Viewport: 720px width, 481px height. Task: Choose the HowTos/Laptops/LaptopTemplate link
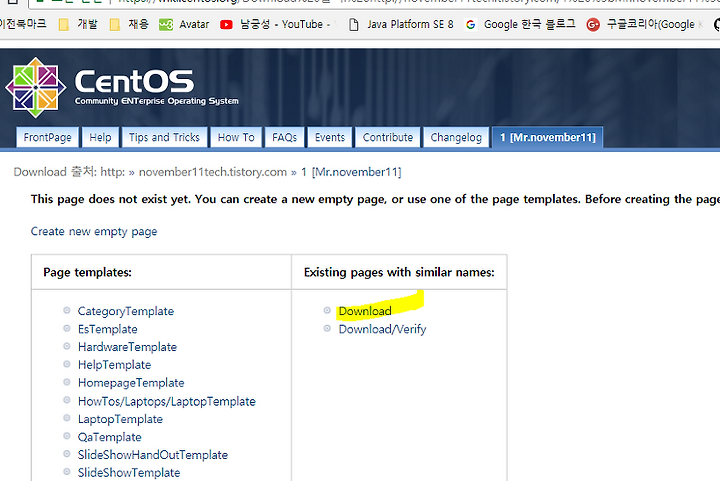[167, 402]
